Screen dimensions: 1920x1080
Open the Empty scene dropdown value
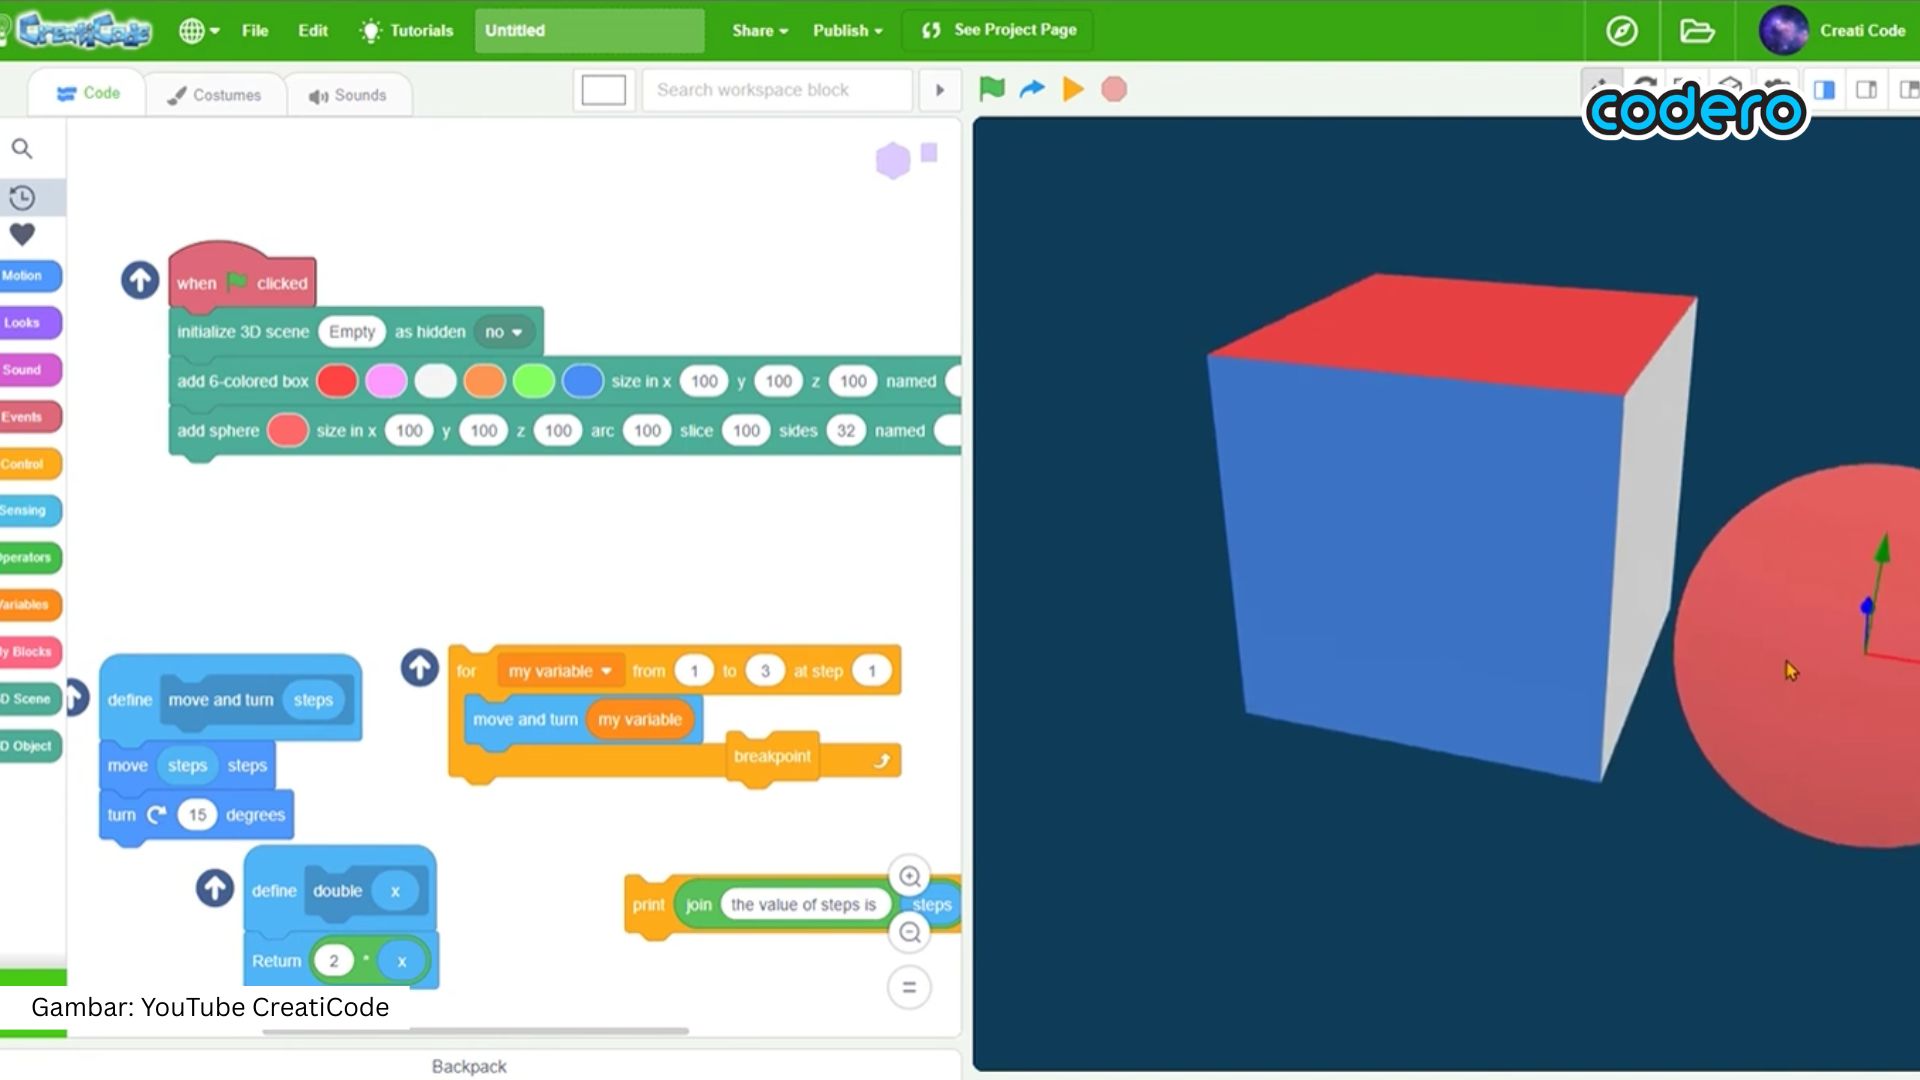(x=352, y=332)
